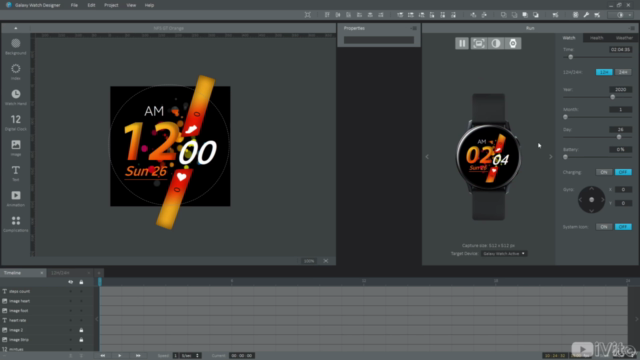Switch to the 12H/24H timeline tab

coord(60,273)
